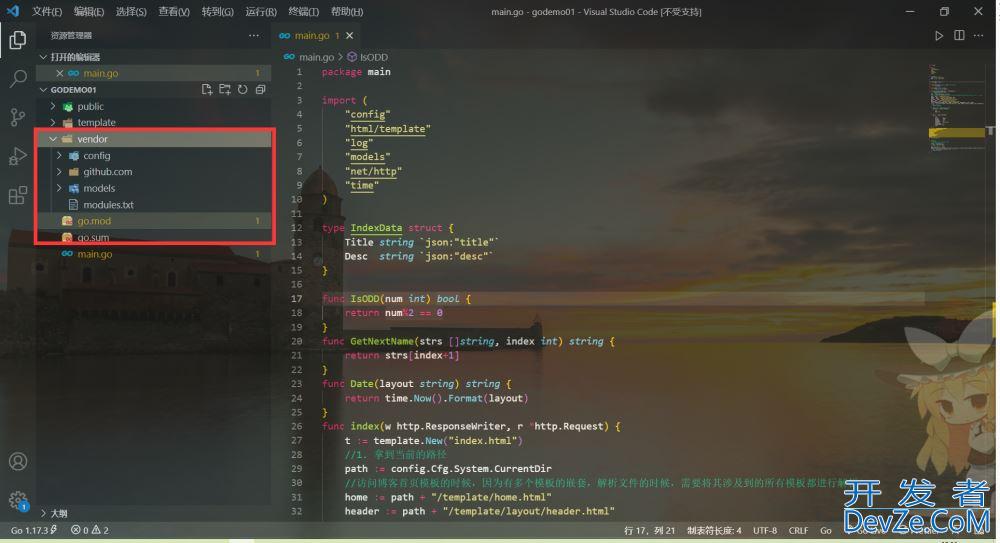
Task: Click the "html/template" import line
Action: pos(388,129)
